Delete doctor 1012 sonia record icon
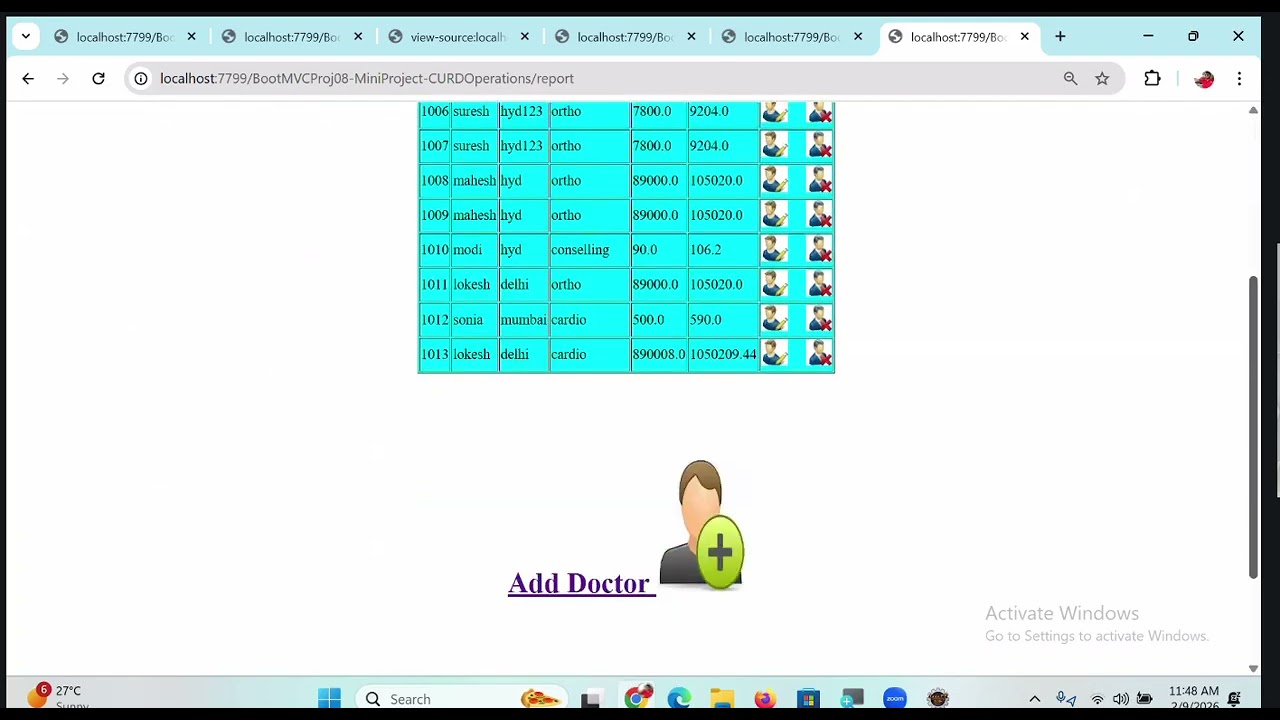 (820, 320)
